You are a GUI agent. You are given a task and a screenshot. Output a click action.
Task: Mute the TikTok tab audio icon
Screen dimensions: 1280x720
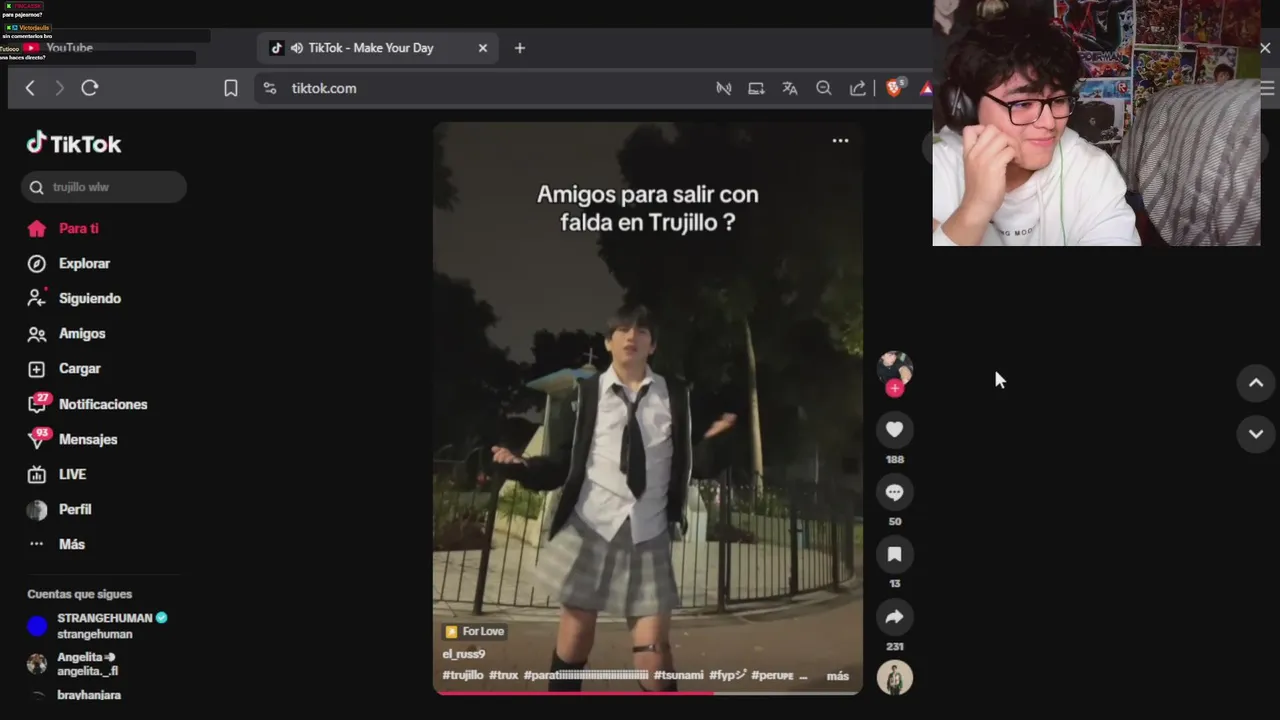296,48
